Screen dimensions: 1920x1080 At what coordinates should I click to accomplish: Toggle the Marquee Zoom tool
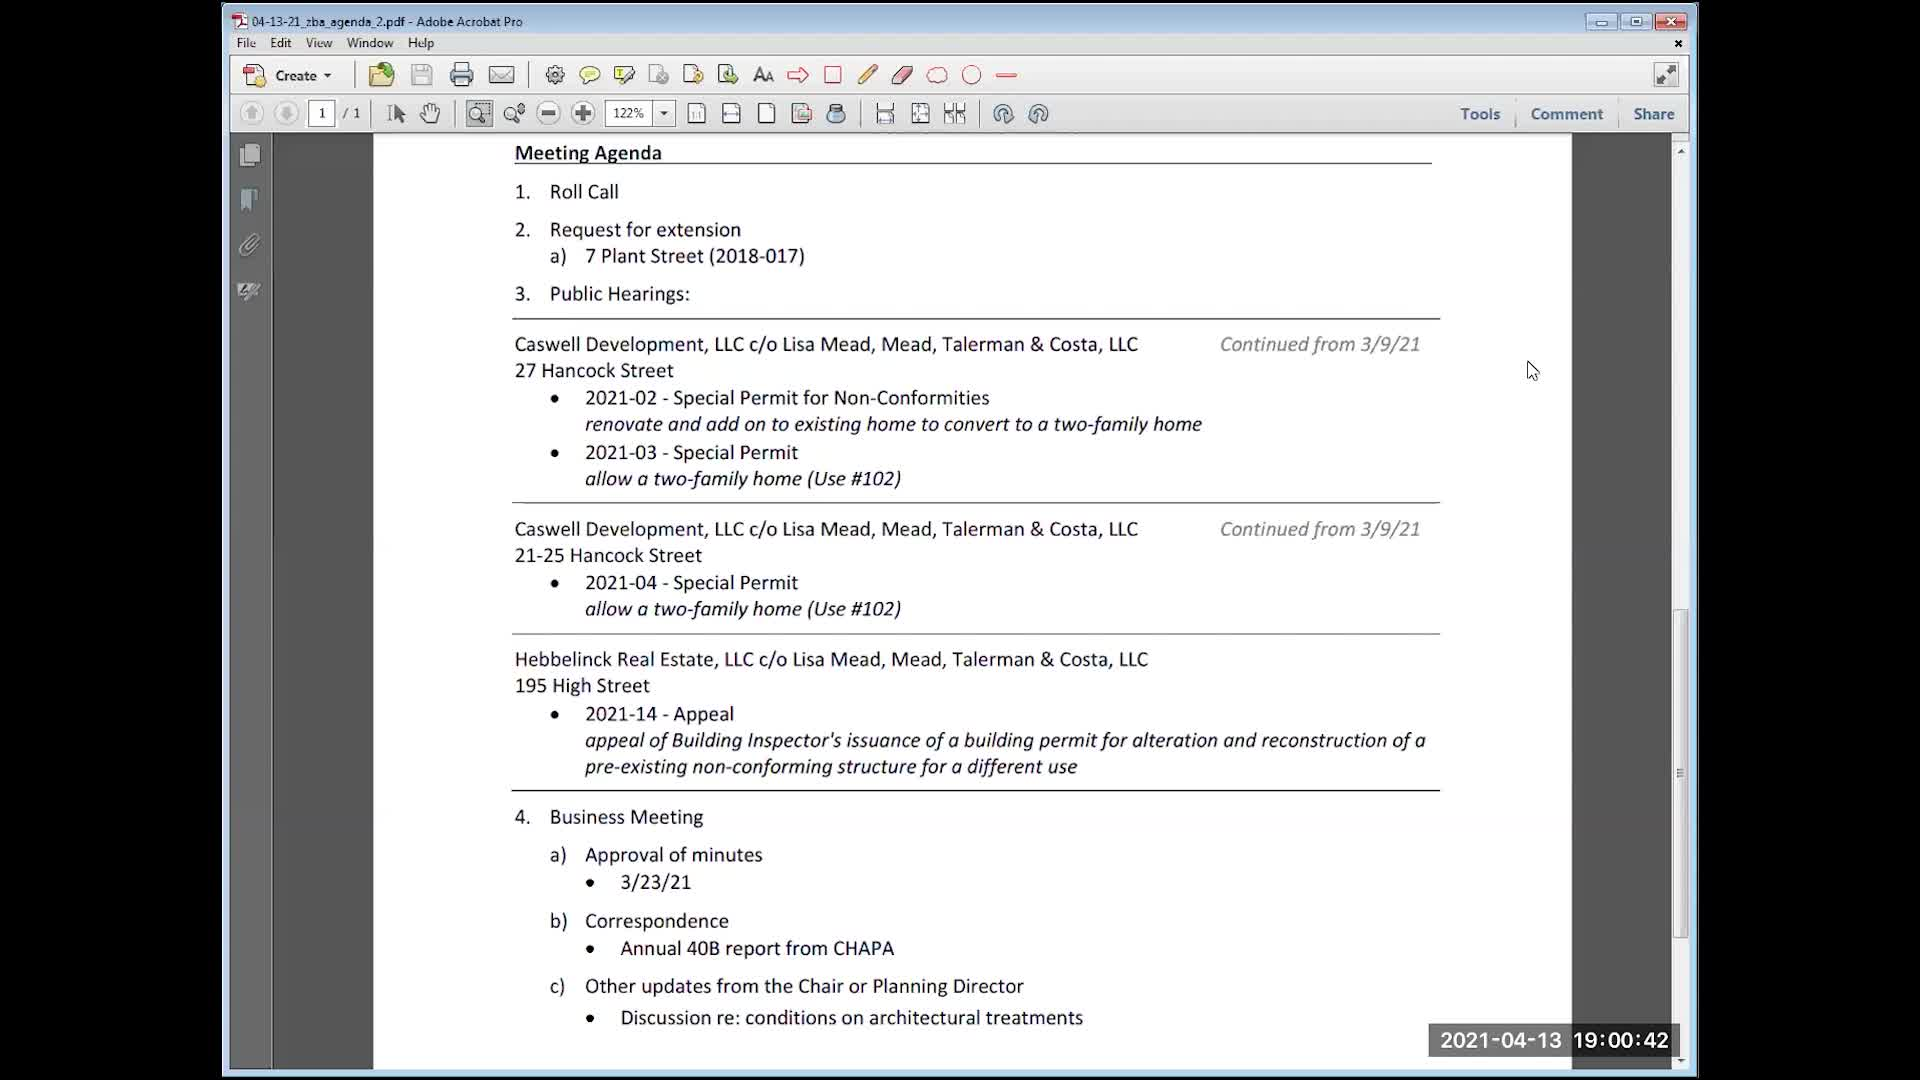479,114
